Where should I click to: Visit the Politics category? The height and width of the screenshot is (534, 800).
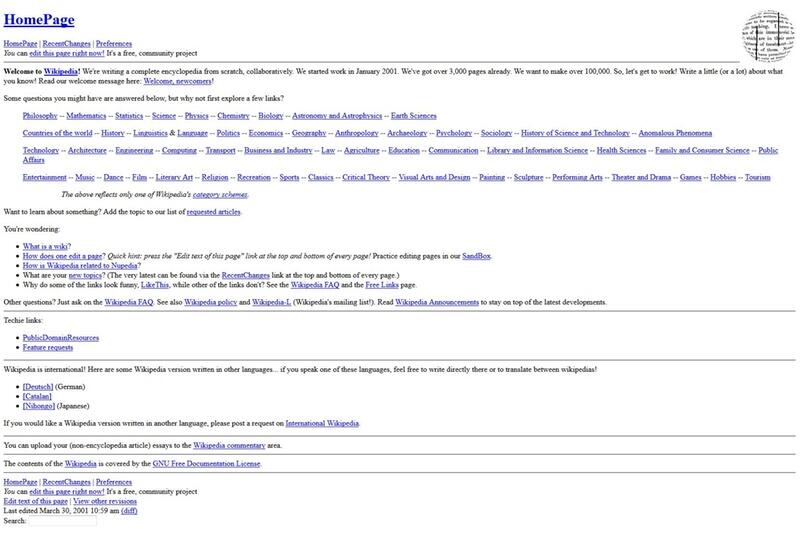coord(228,133)
